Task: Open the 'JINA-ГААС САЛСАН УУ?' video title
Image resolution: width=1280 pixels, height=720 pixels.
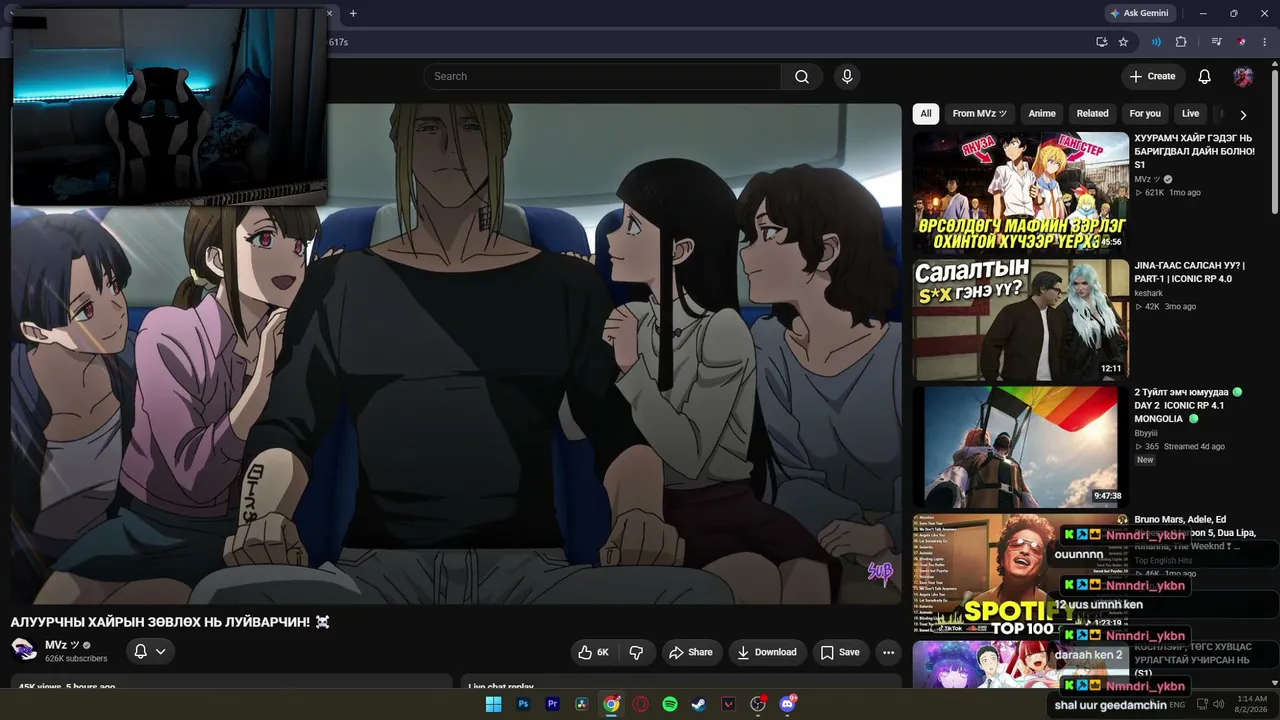Action: pyautogui.click(x=1190, y=272)
